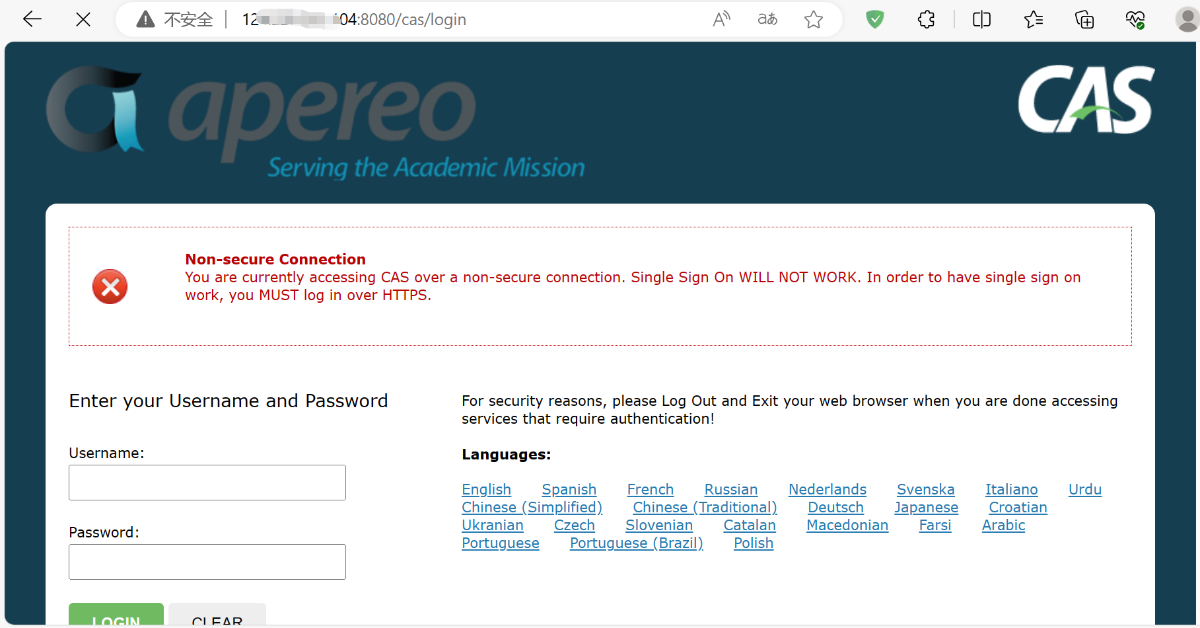This screenshot has height=628, width=1200.
Task: Toggle the split screen icon
Action: click(x=982, y=19)
